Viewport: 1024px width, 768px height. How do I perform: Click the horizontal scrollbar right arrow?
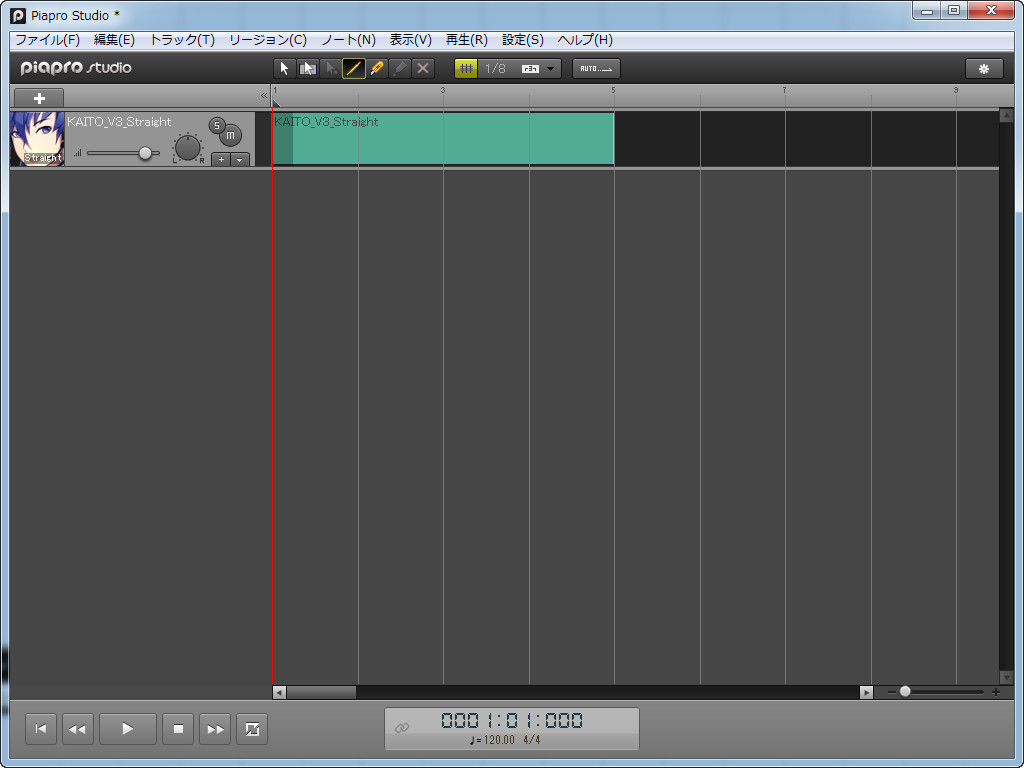(866, 692)
